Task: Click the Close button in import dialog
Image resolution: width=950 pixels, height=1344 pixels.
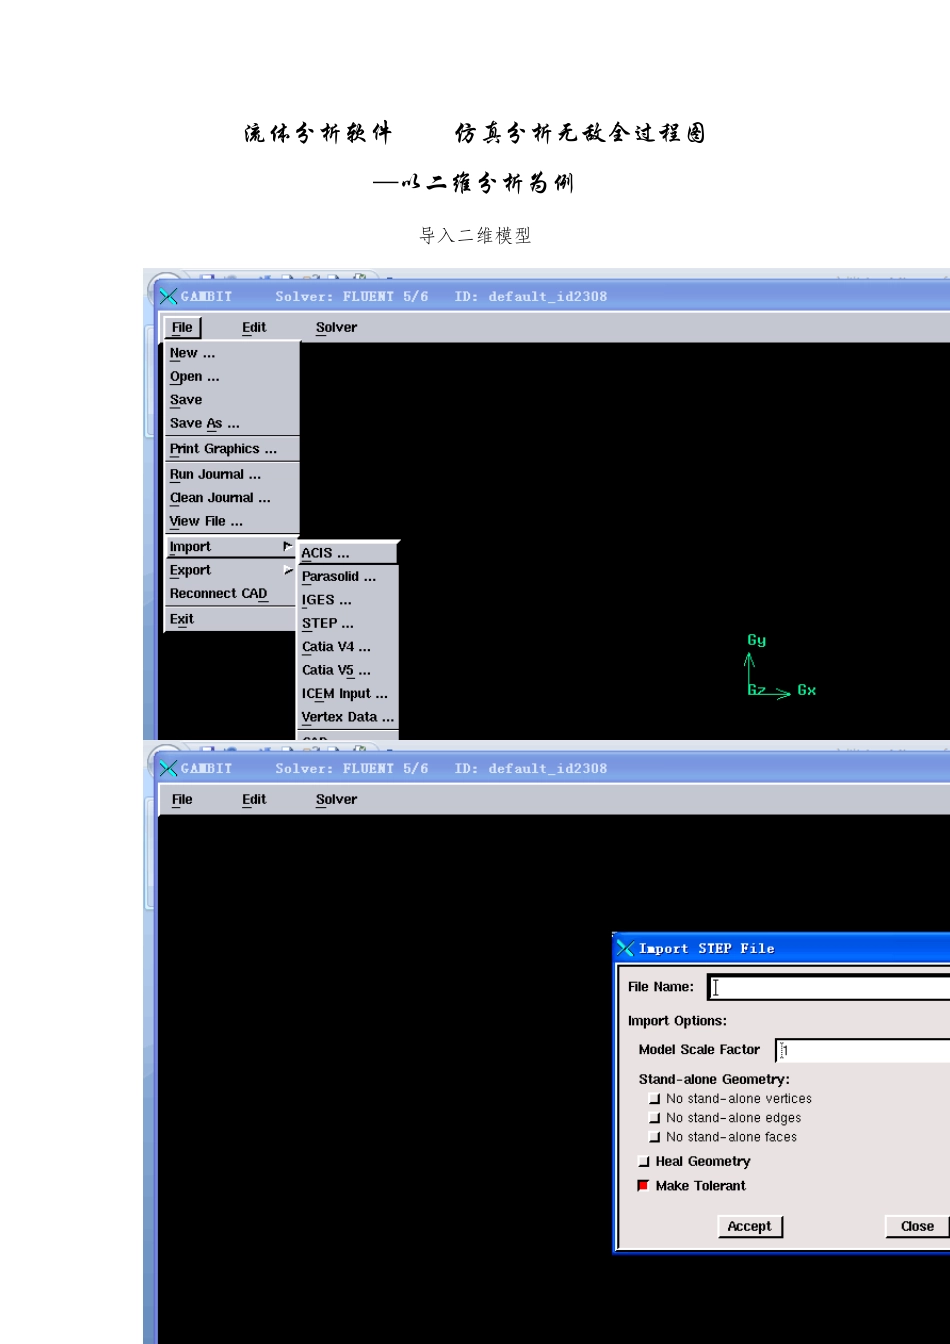Action: coord(916,1226)
